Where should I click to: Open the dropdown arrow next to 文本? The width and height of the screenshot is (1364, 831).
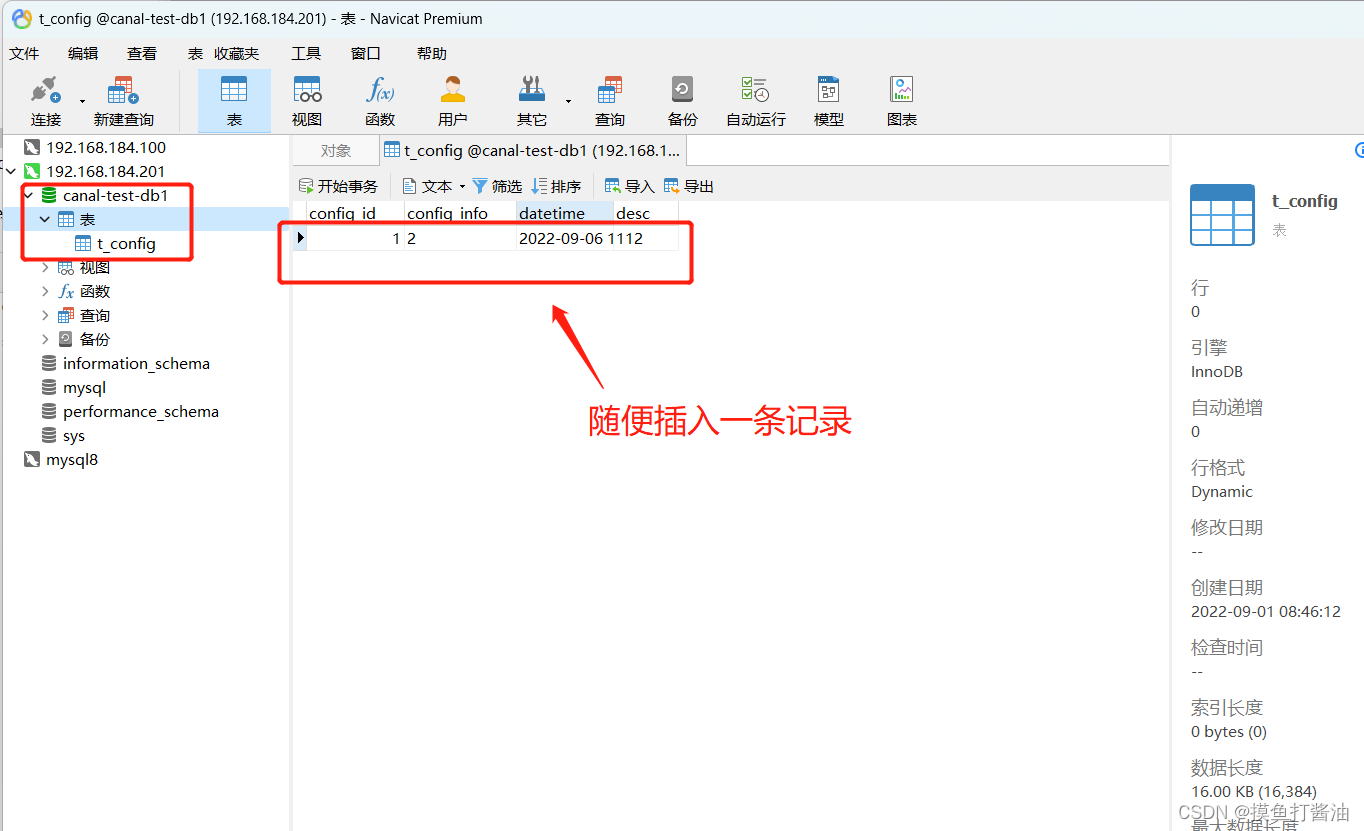[x=460, y=185]
